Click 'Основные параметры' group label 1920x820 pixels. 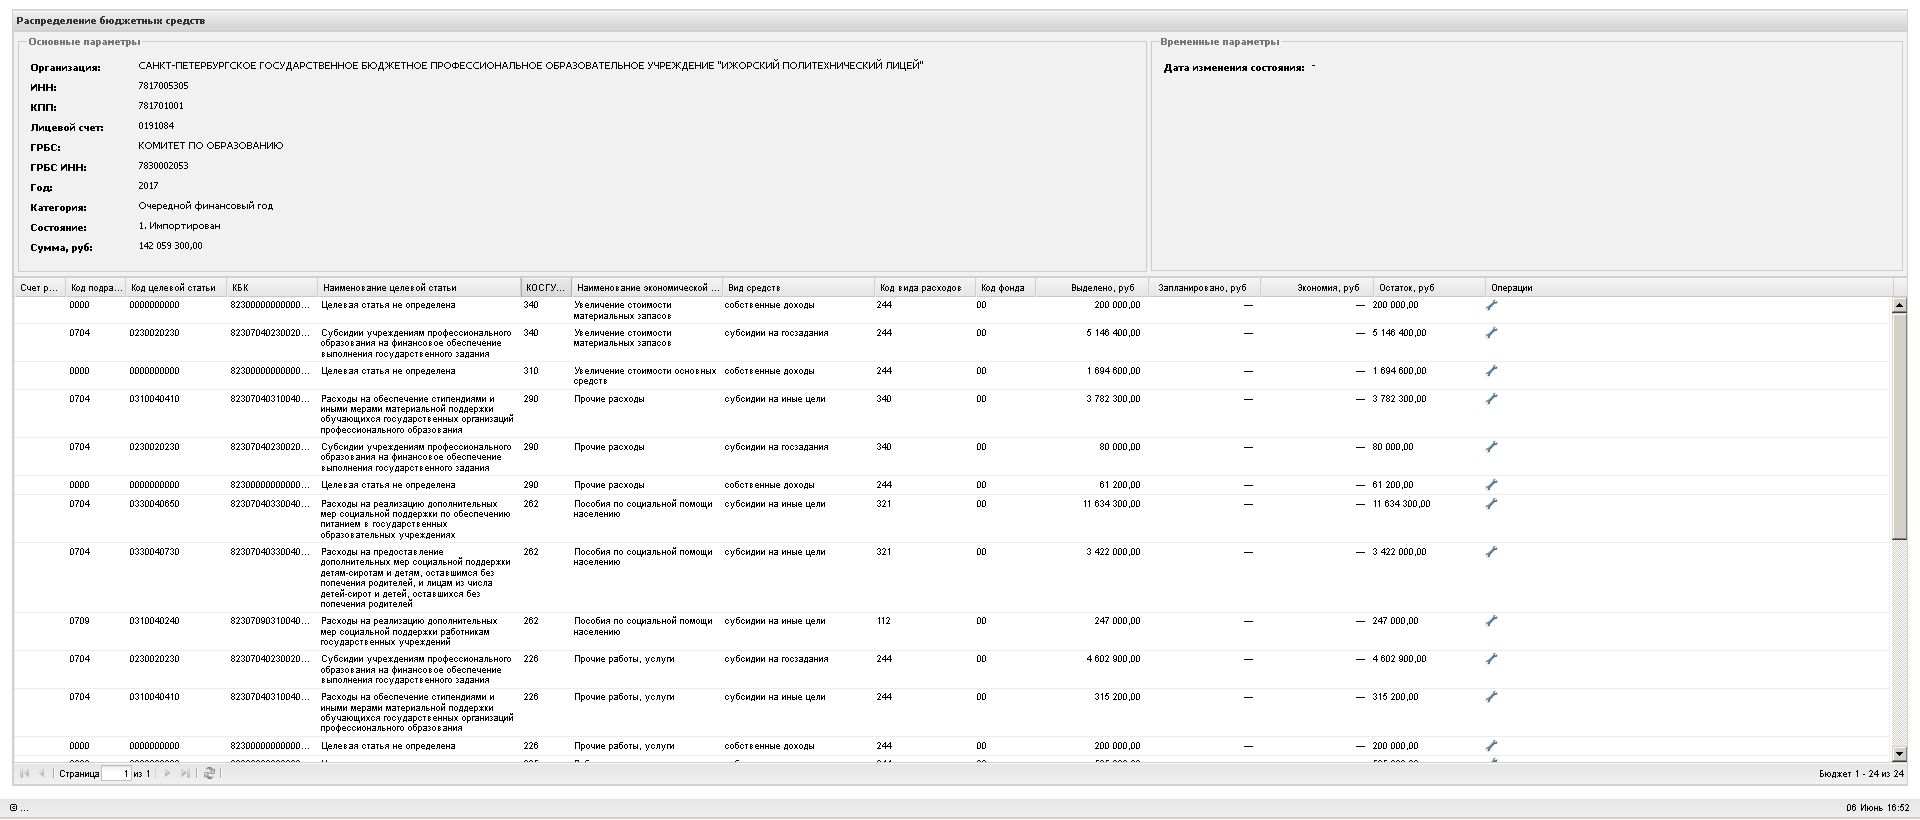pyautogui.click(x=84, y=42)
